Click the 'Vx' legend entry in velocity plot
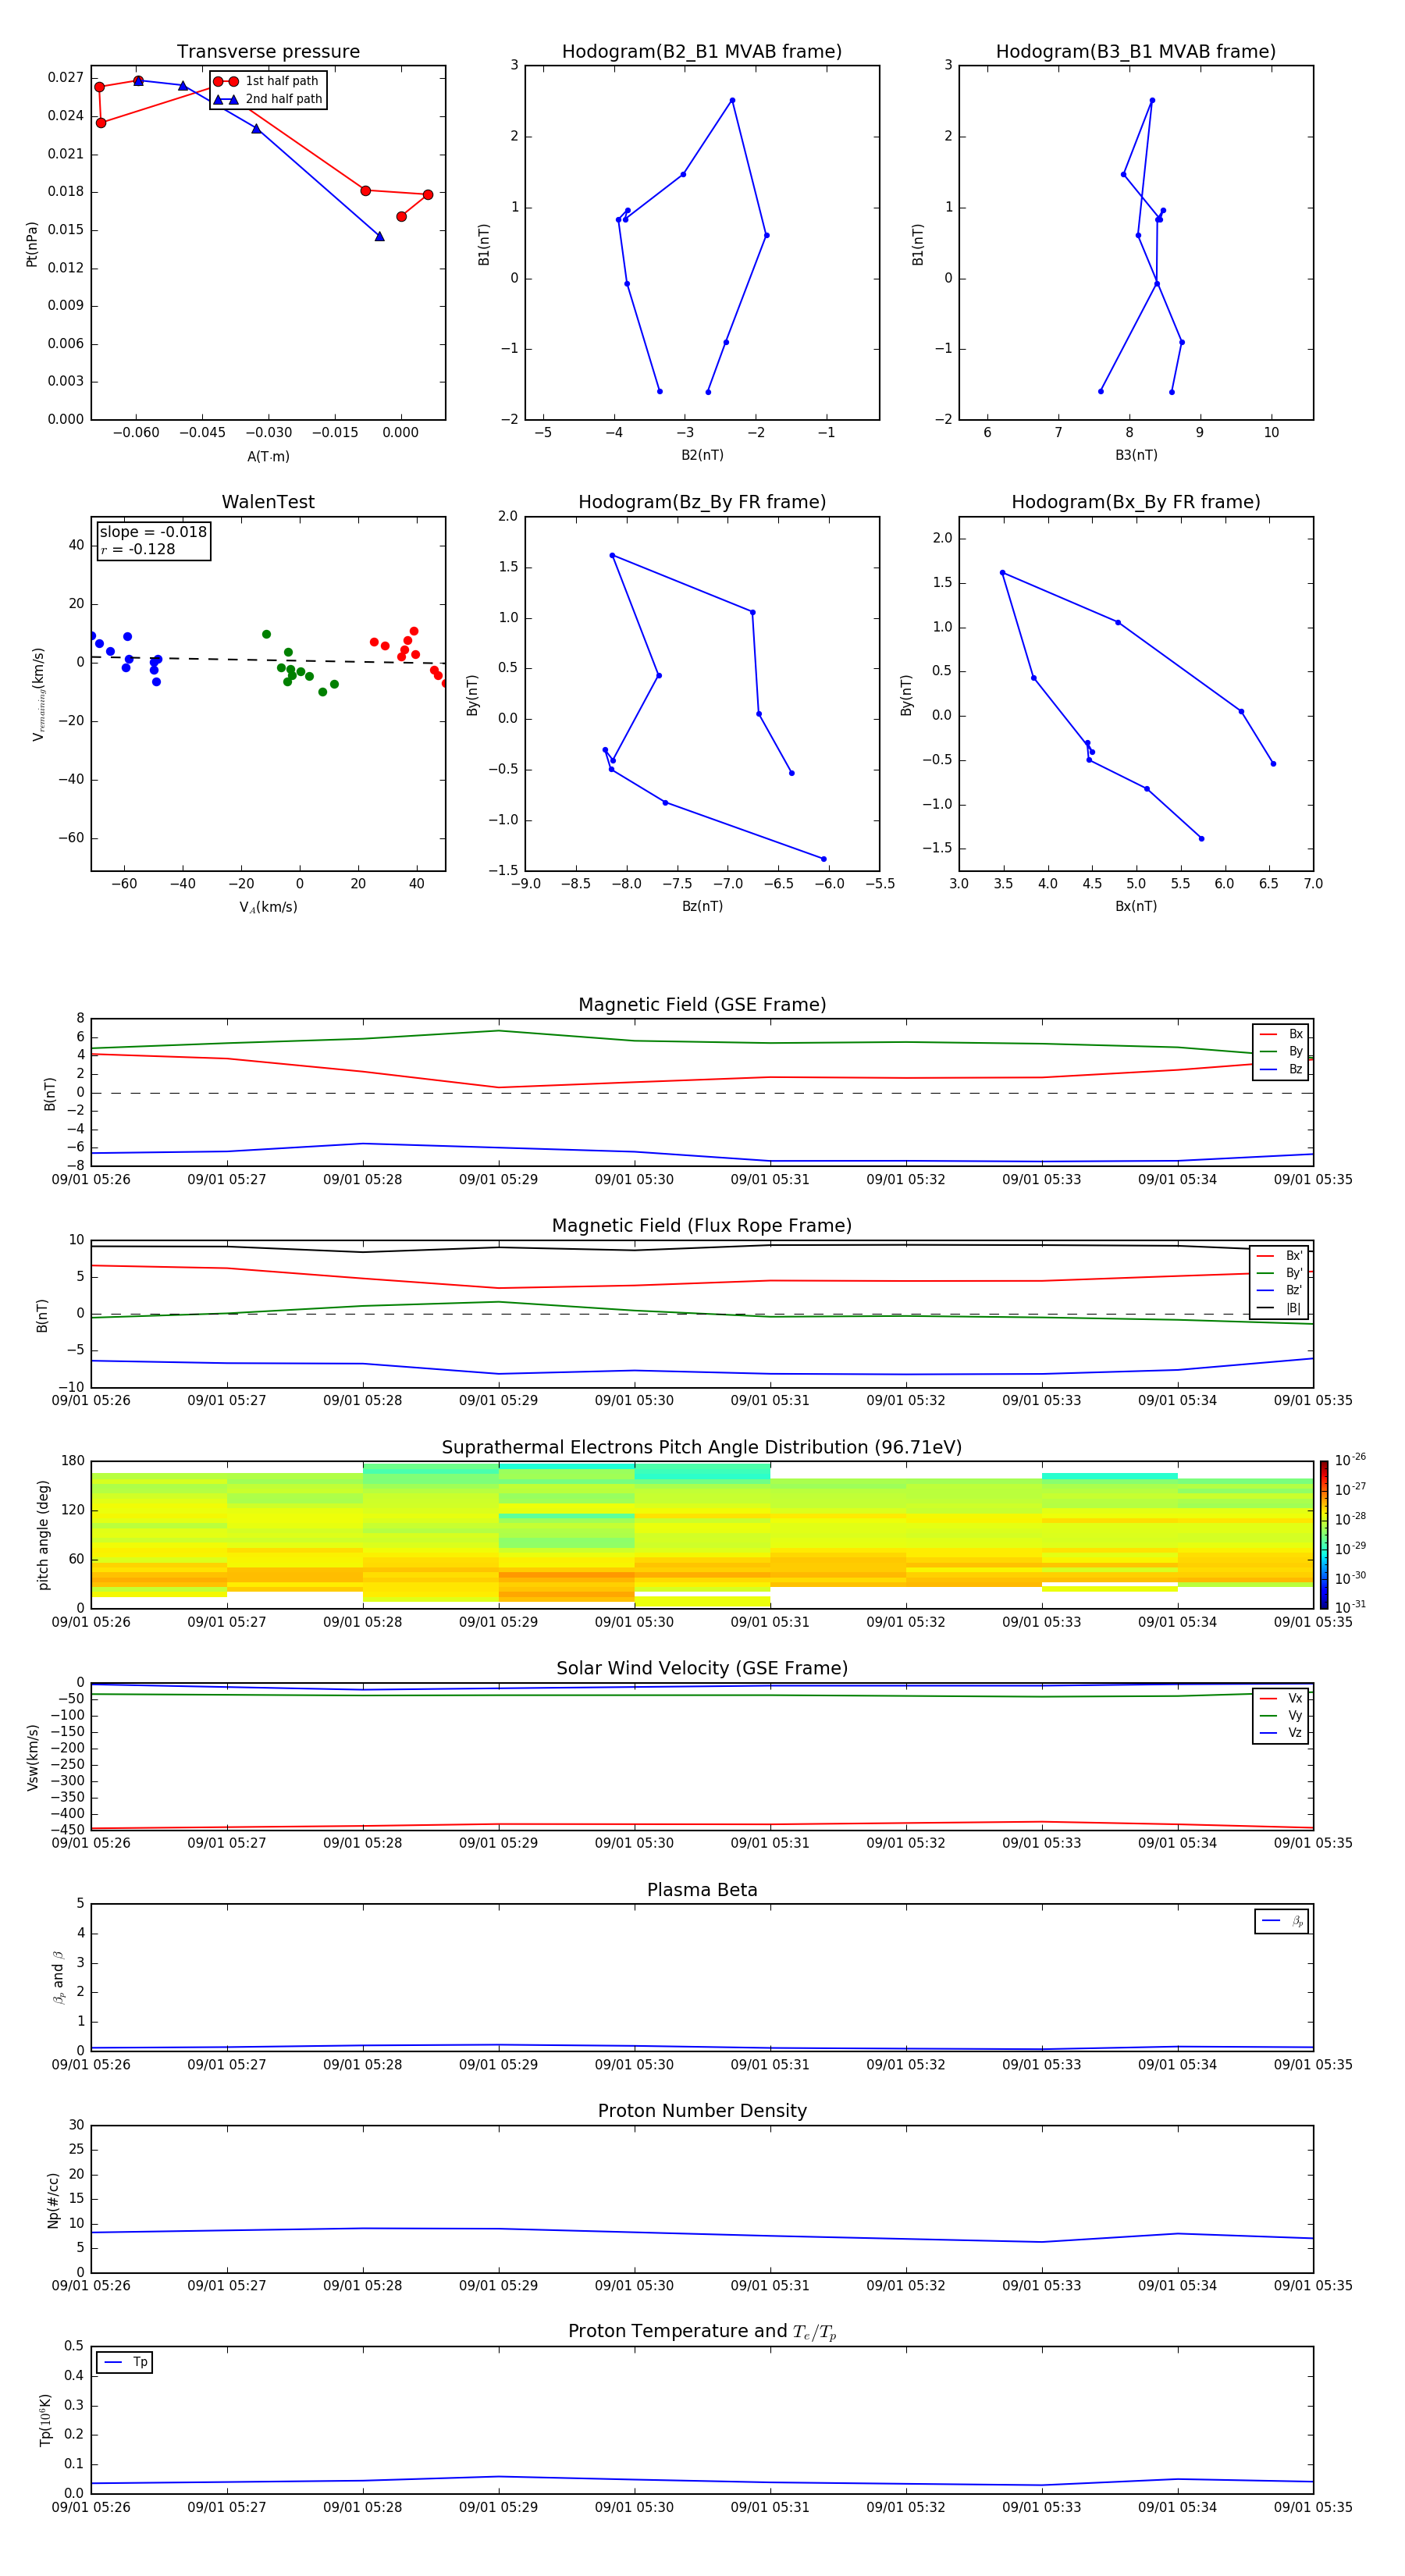Image resolution: width=1405 pixels, height=2576 pixels. click(x=1281, y=1698)
